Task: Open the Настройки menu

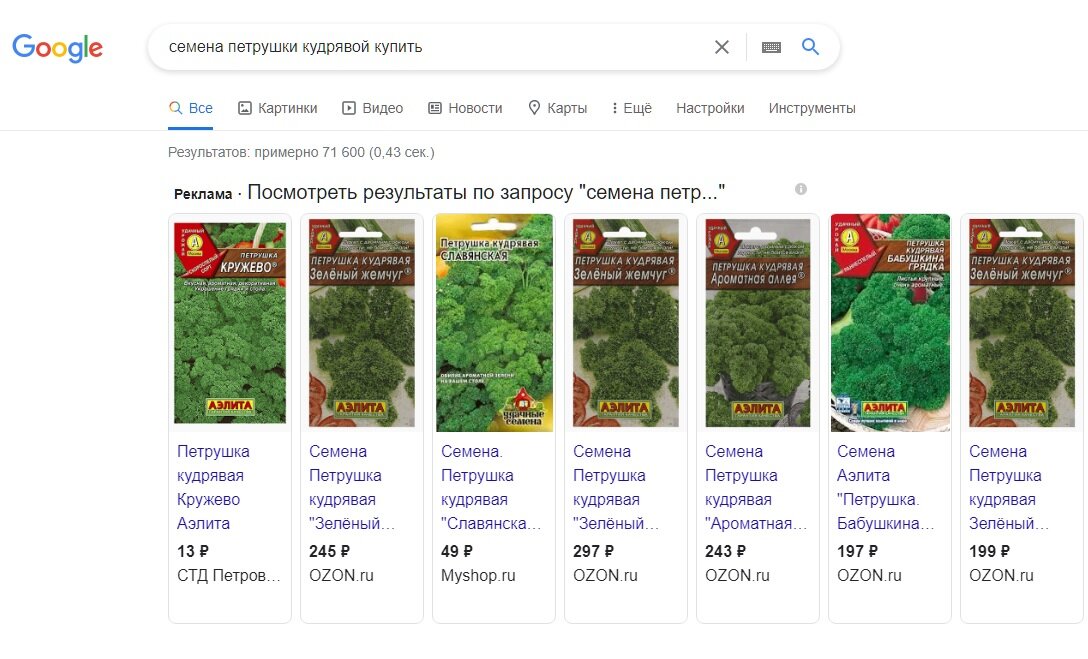Action: coord(710,107)
